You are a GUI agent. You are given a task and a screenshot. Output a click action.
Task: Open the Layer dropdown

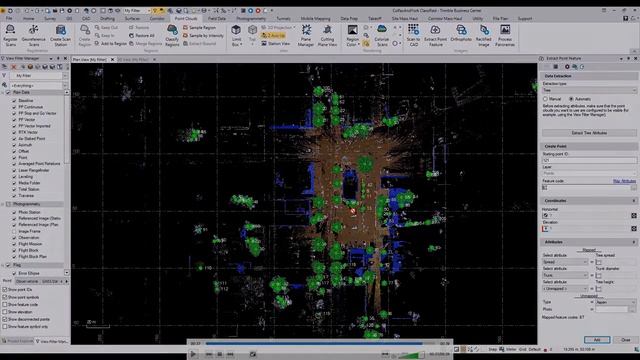click(x=589, y=173)
